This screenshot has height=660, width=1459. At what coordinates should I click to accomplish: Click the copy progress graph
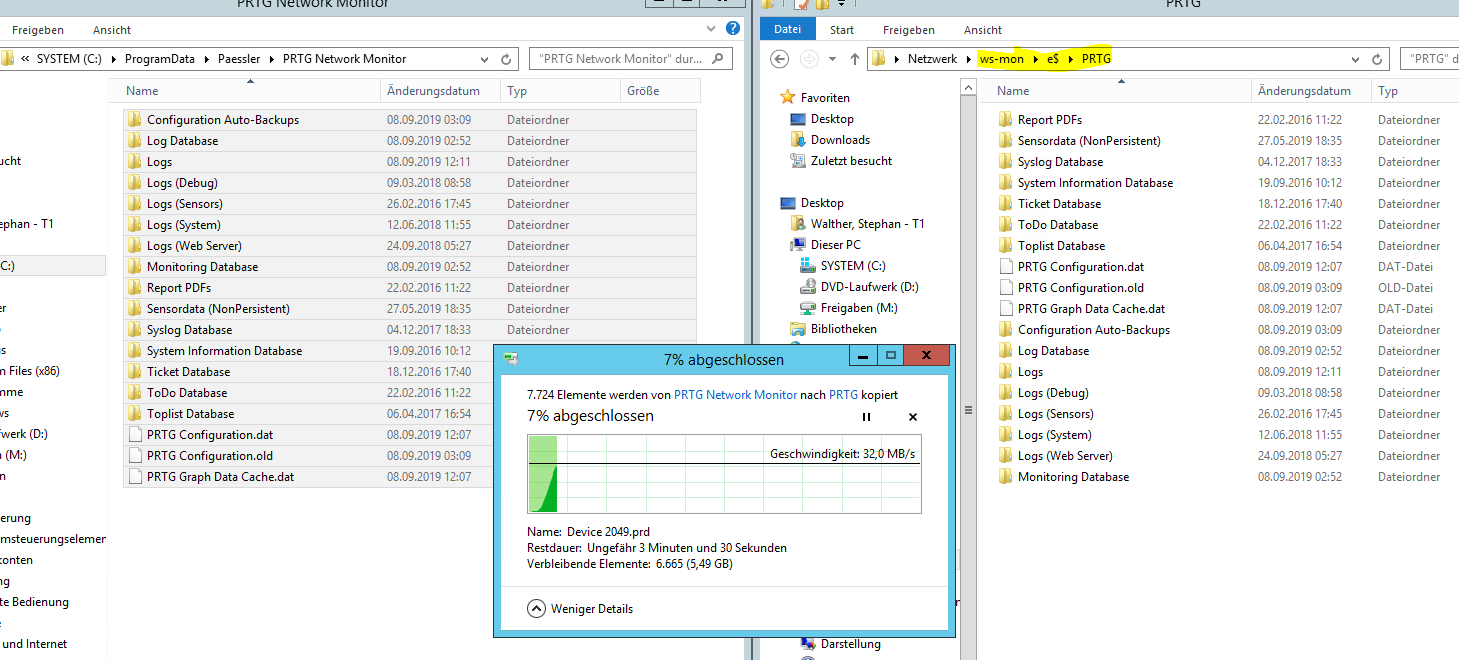tap(724, 475)
